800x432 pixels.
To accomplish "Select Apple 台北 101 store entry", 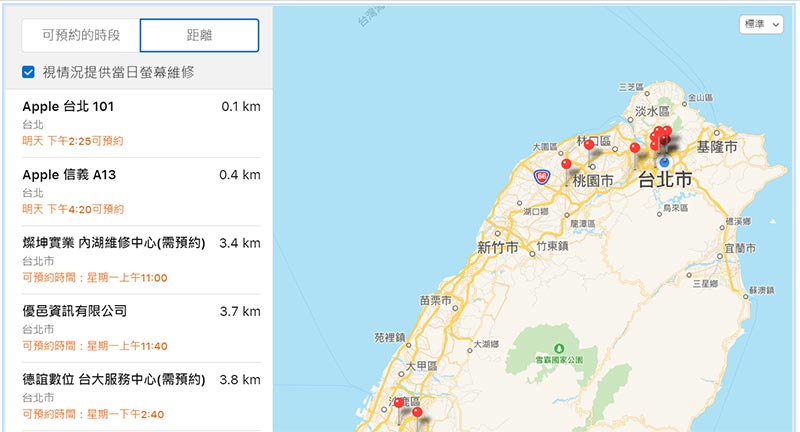I will click(x=141, y=123).
